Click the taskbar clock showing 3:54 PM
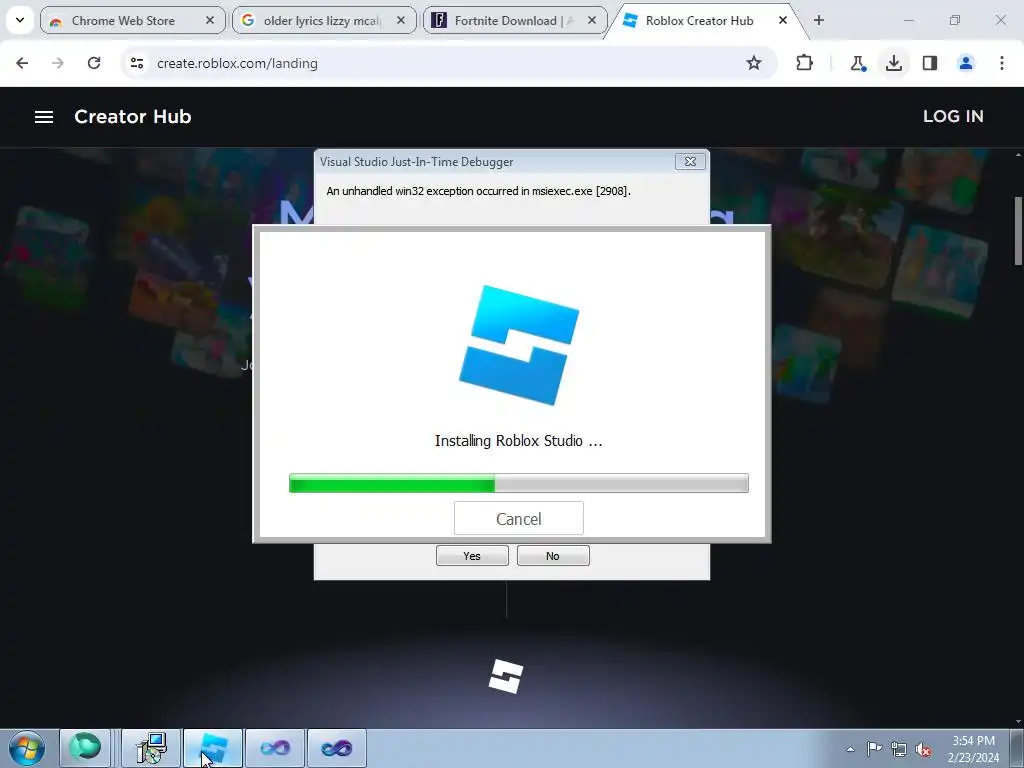Image resolution: width=1024 pixels, height=768 pixels. pos(974,749)
